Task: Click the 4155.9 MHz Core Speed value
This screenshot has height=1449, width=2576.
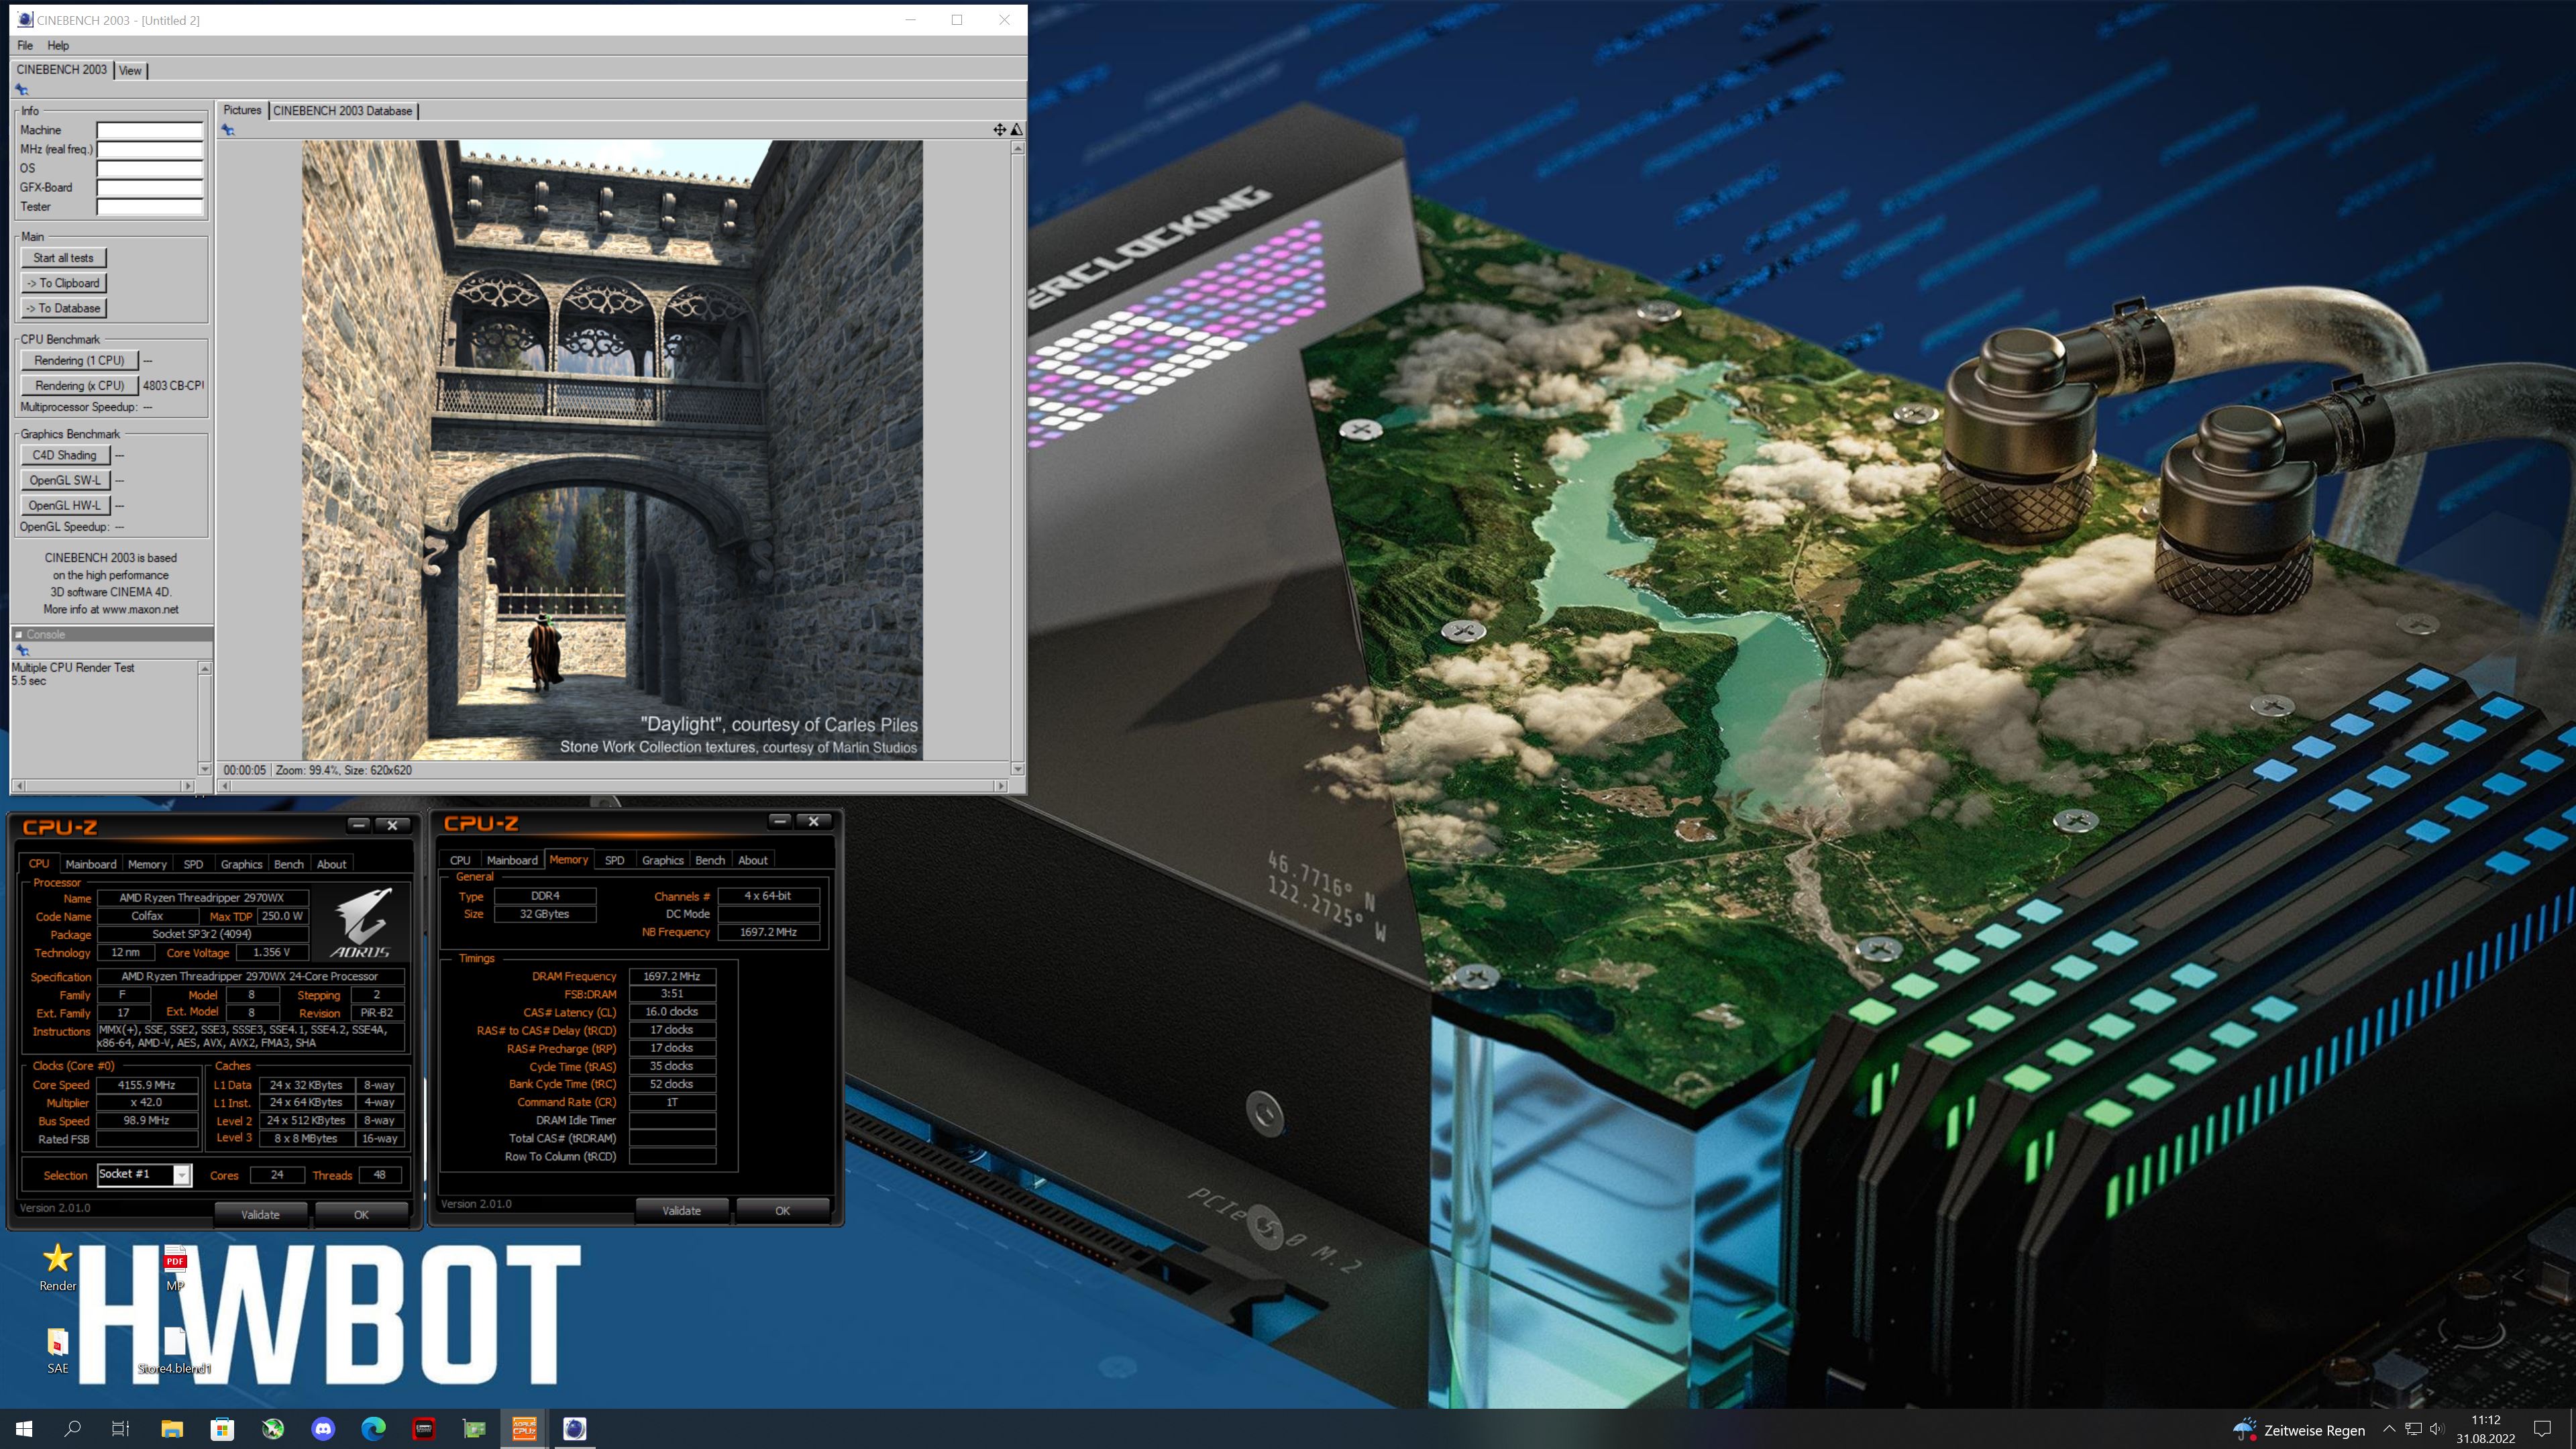Action: click(147, 1085)
